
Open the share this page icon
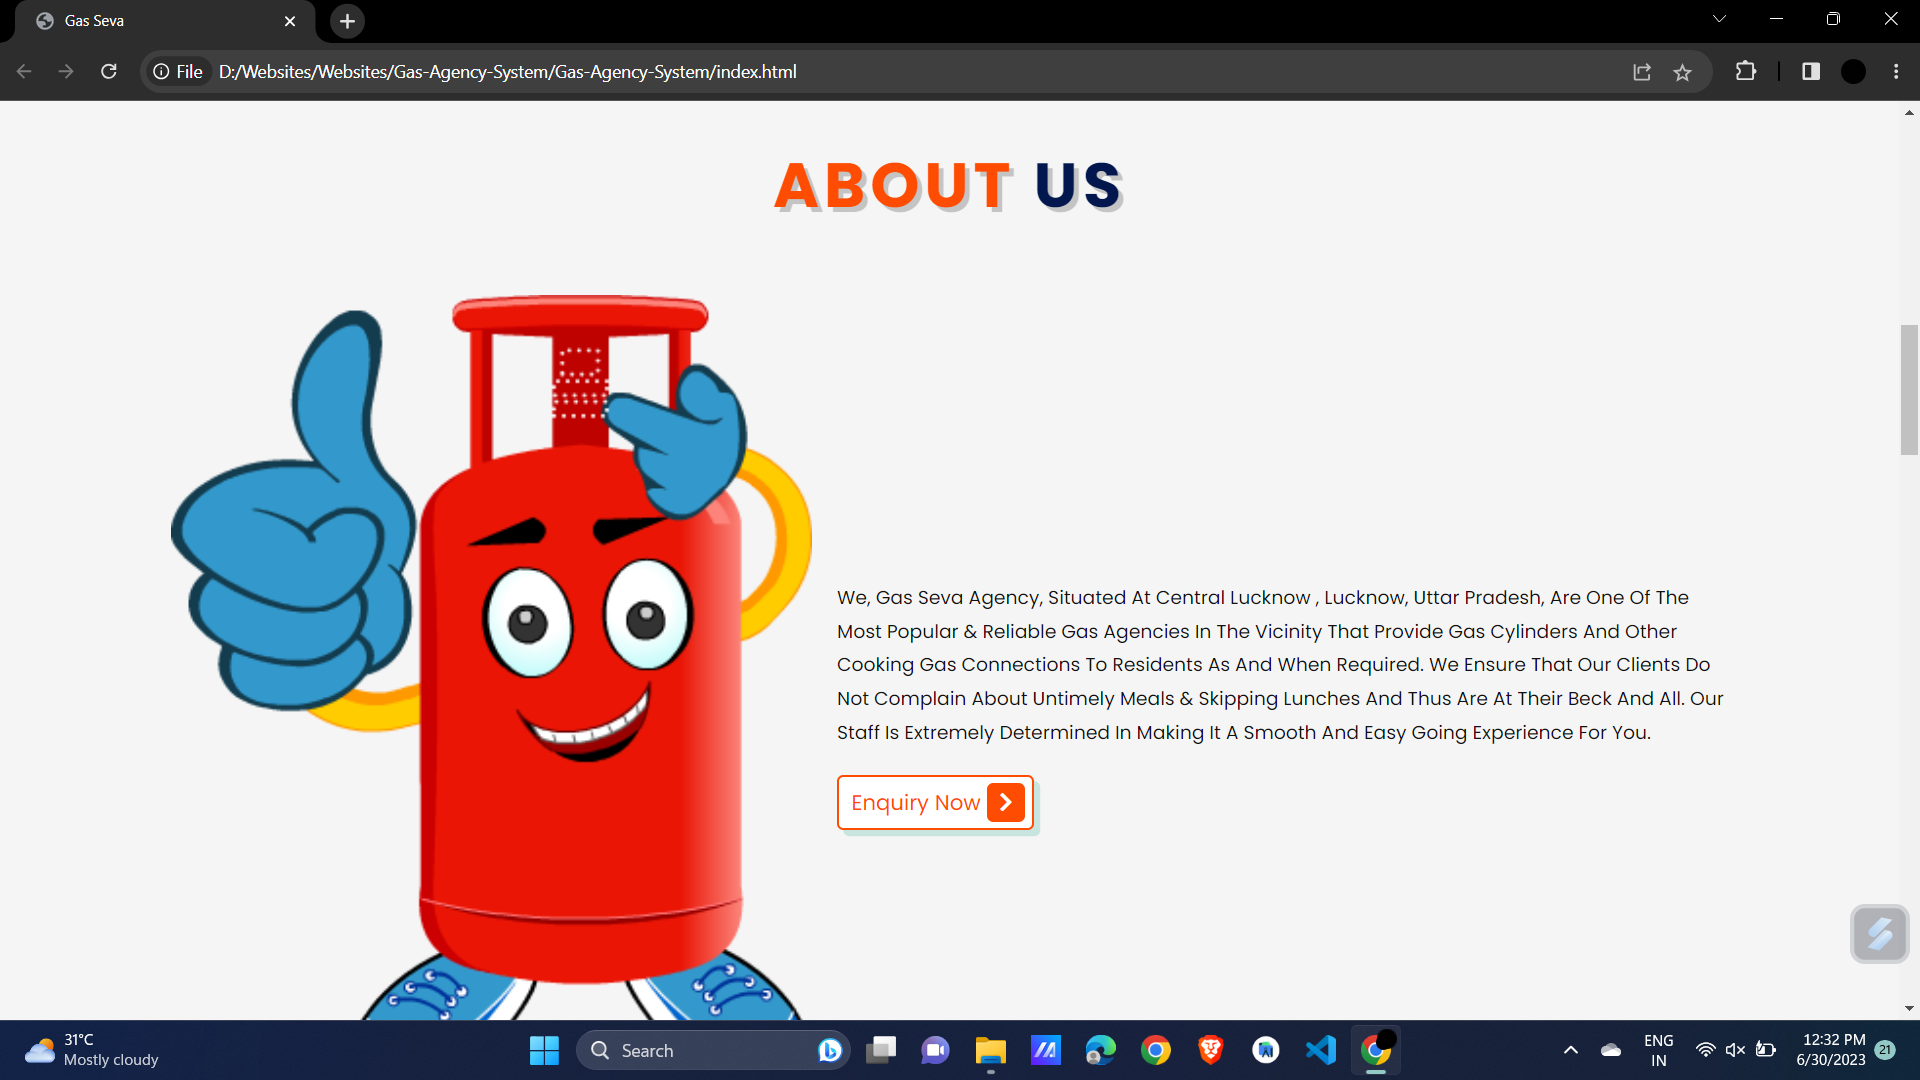1642,71
